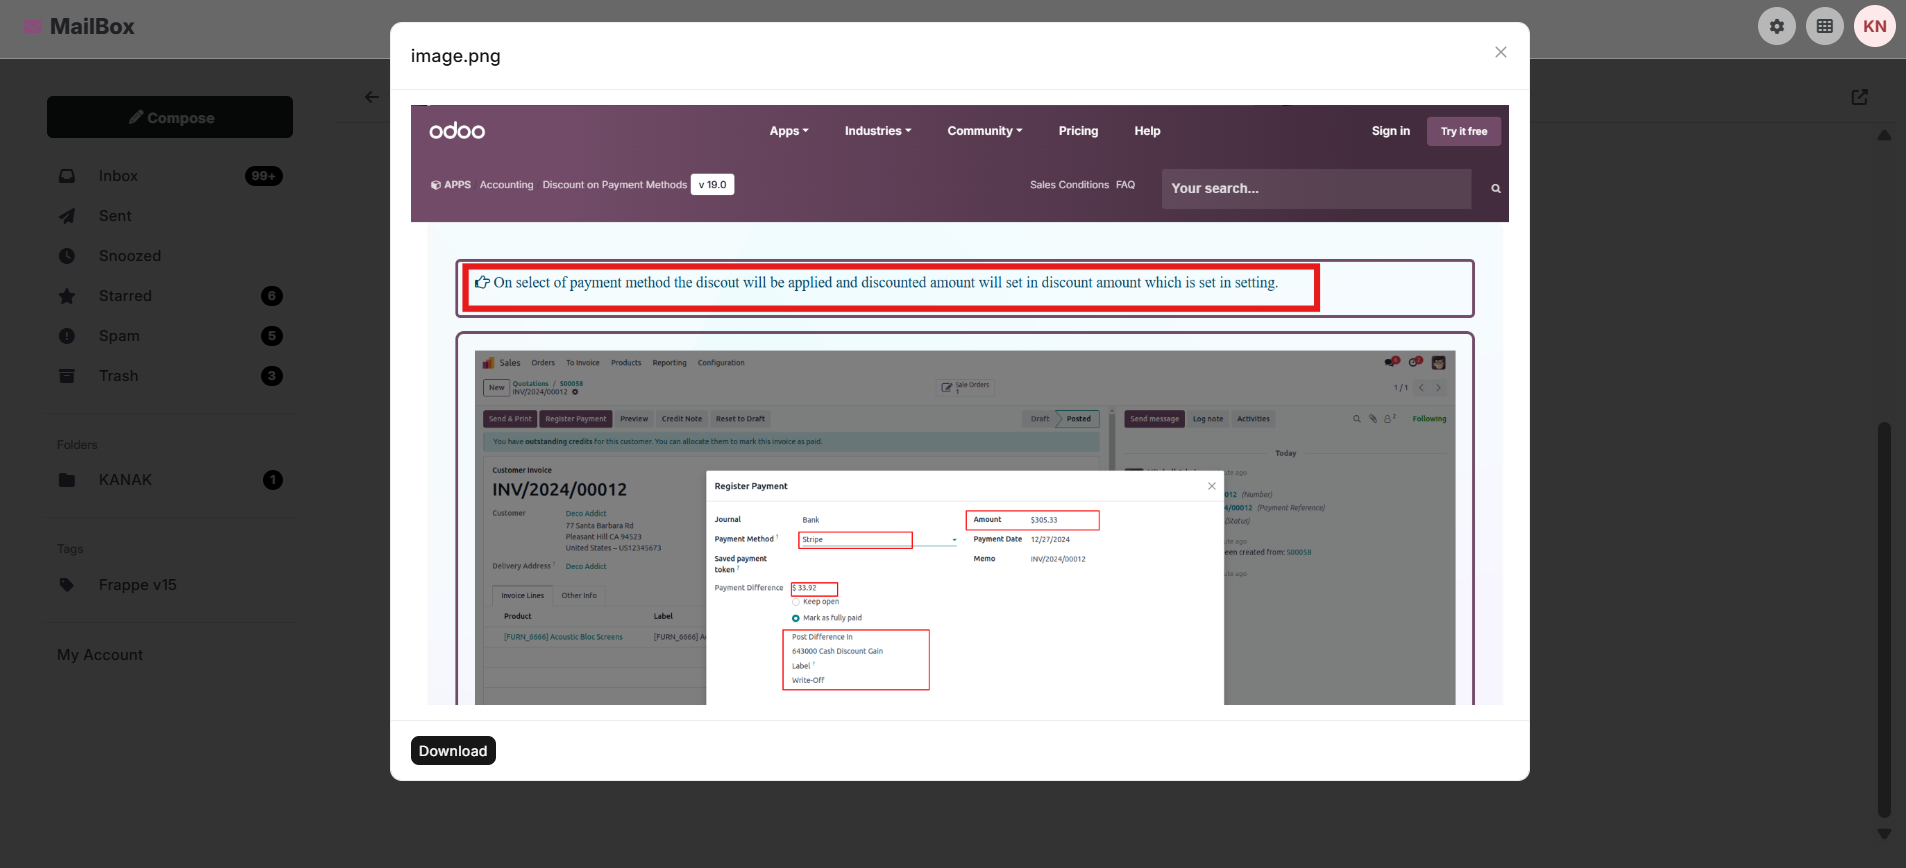Click the KANAK folder icon
The width and height of the screenshot is (1906, 868).
[x=67, y=480]
